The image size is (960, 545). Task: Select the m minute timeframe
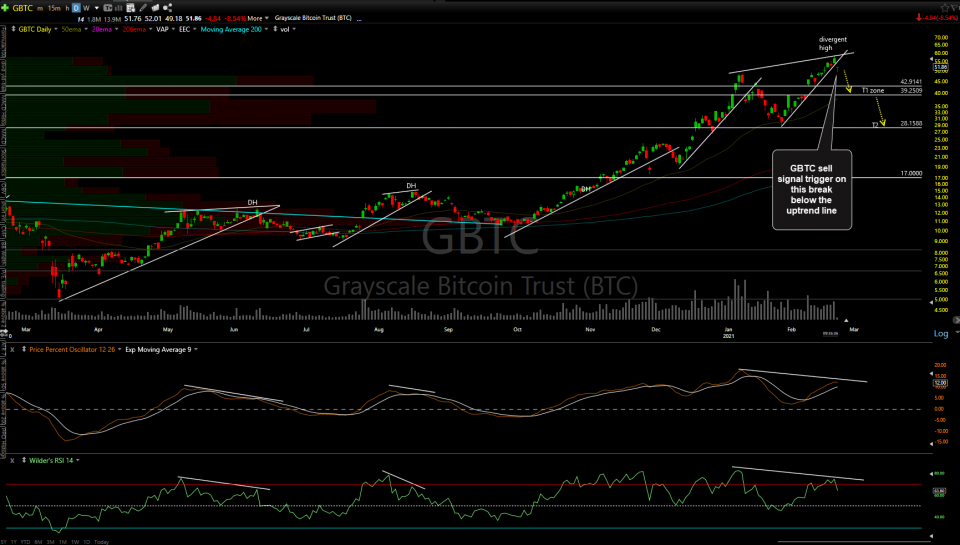point(40,9)
